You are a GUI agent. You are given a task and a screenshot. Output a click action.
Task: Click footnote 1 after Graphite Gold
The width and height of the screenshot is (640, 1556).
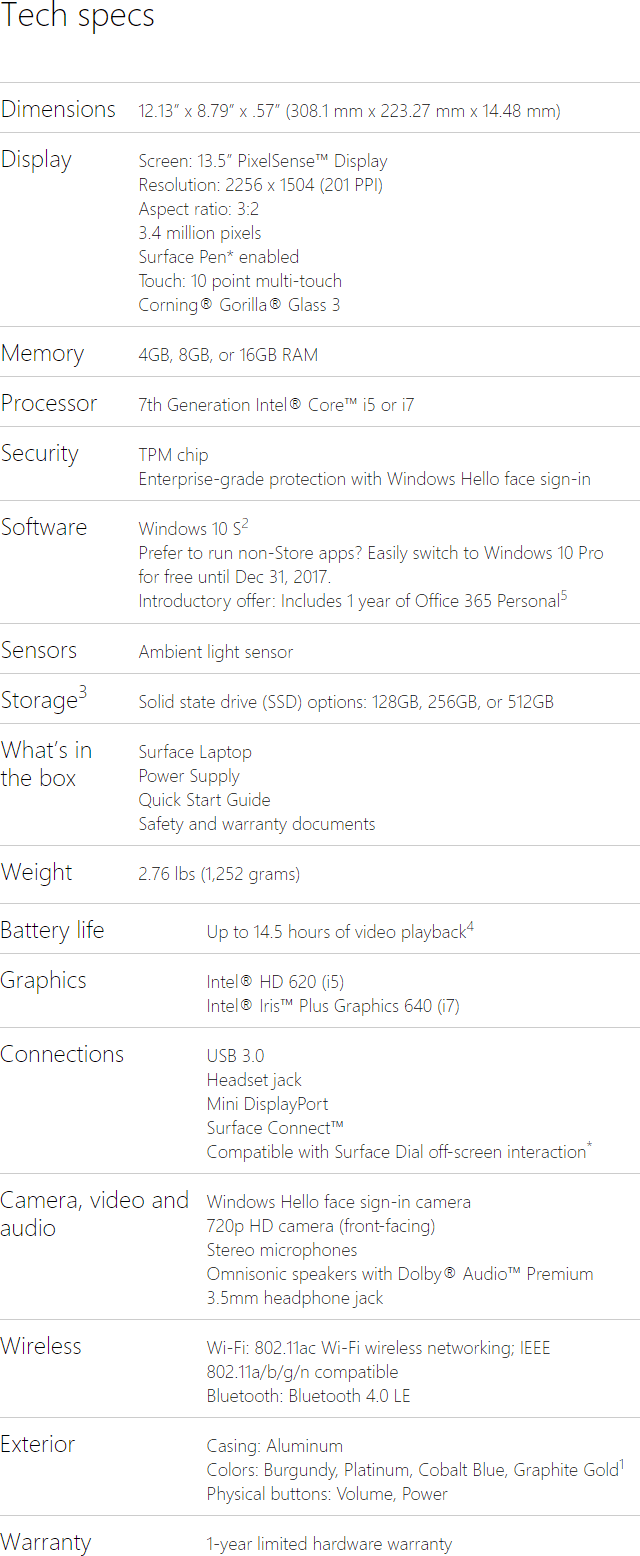coord(621,1465)
